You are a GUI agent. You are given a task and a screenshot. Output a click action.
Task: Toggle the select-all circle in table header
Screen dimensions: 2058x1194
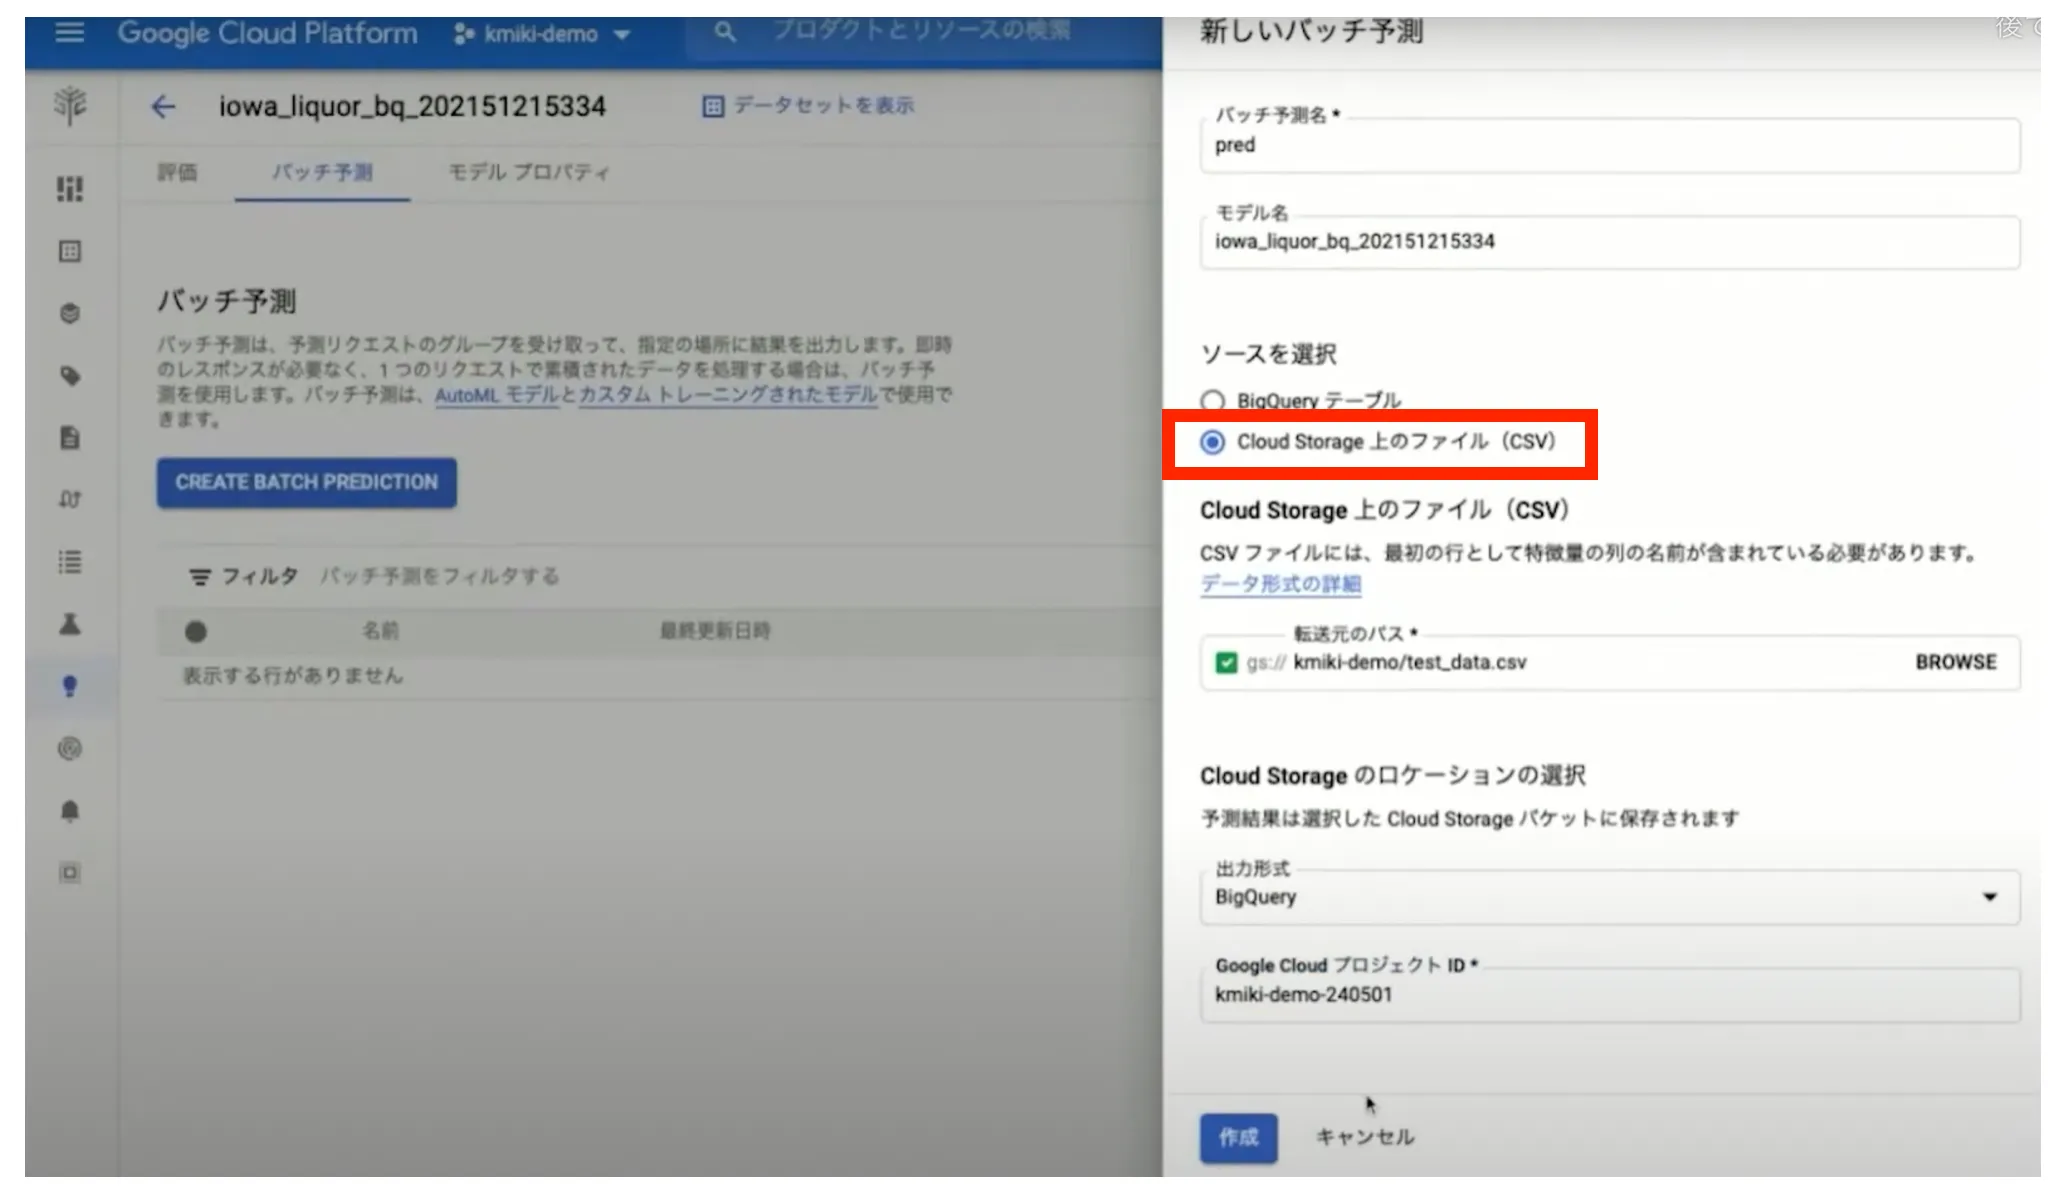(x=196, y=632)
